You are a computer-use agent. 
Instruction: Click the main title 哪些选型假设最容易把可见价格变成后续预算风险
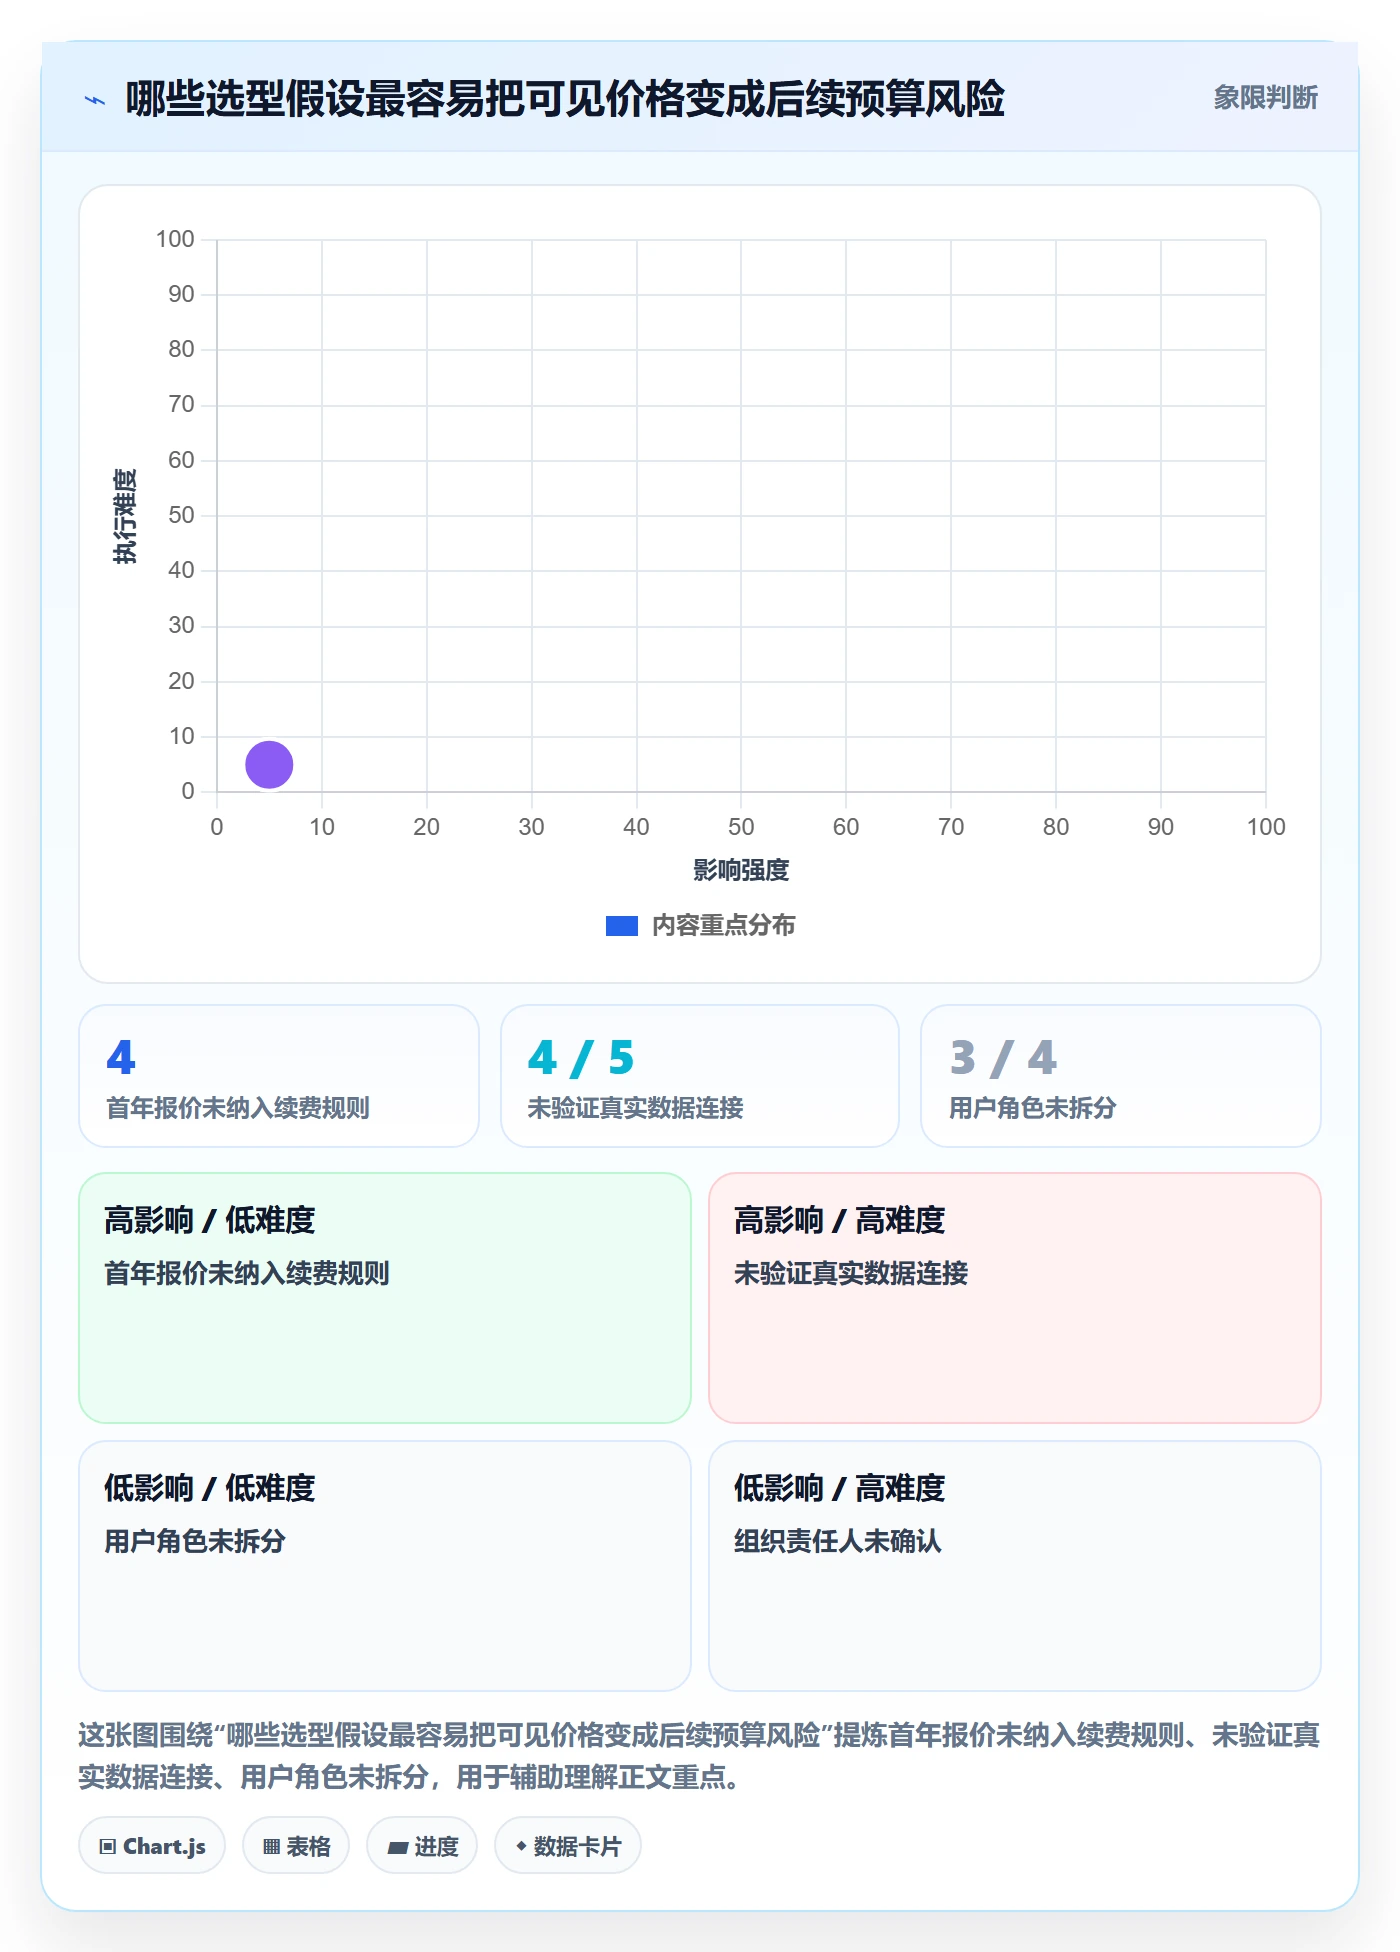(x=565, y=99)
